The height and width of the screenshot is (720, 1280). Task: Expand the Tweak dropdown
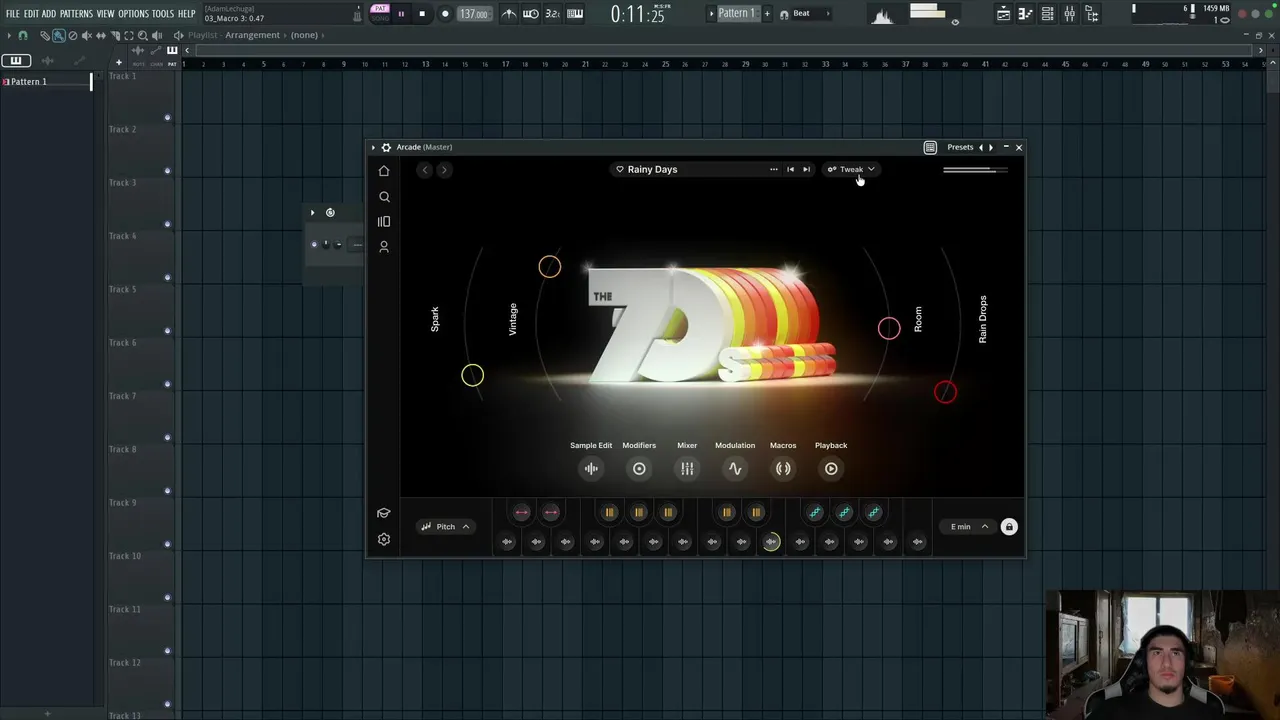click(x=851, y=169)
